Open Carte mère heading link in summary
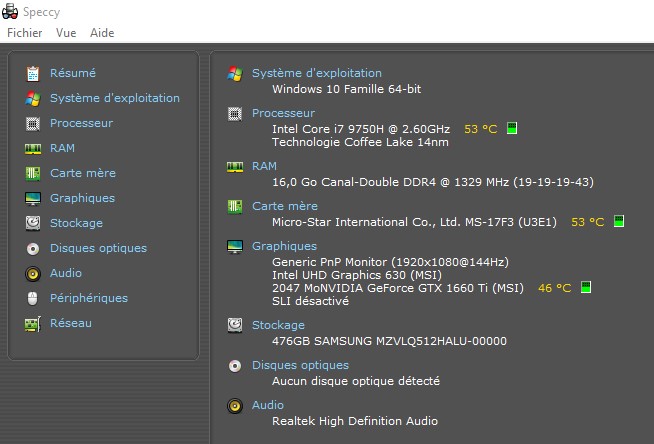This screenshot has width=654, height=444. pos(285,206)
